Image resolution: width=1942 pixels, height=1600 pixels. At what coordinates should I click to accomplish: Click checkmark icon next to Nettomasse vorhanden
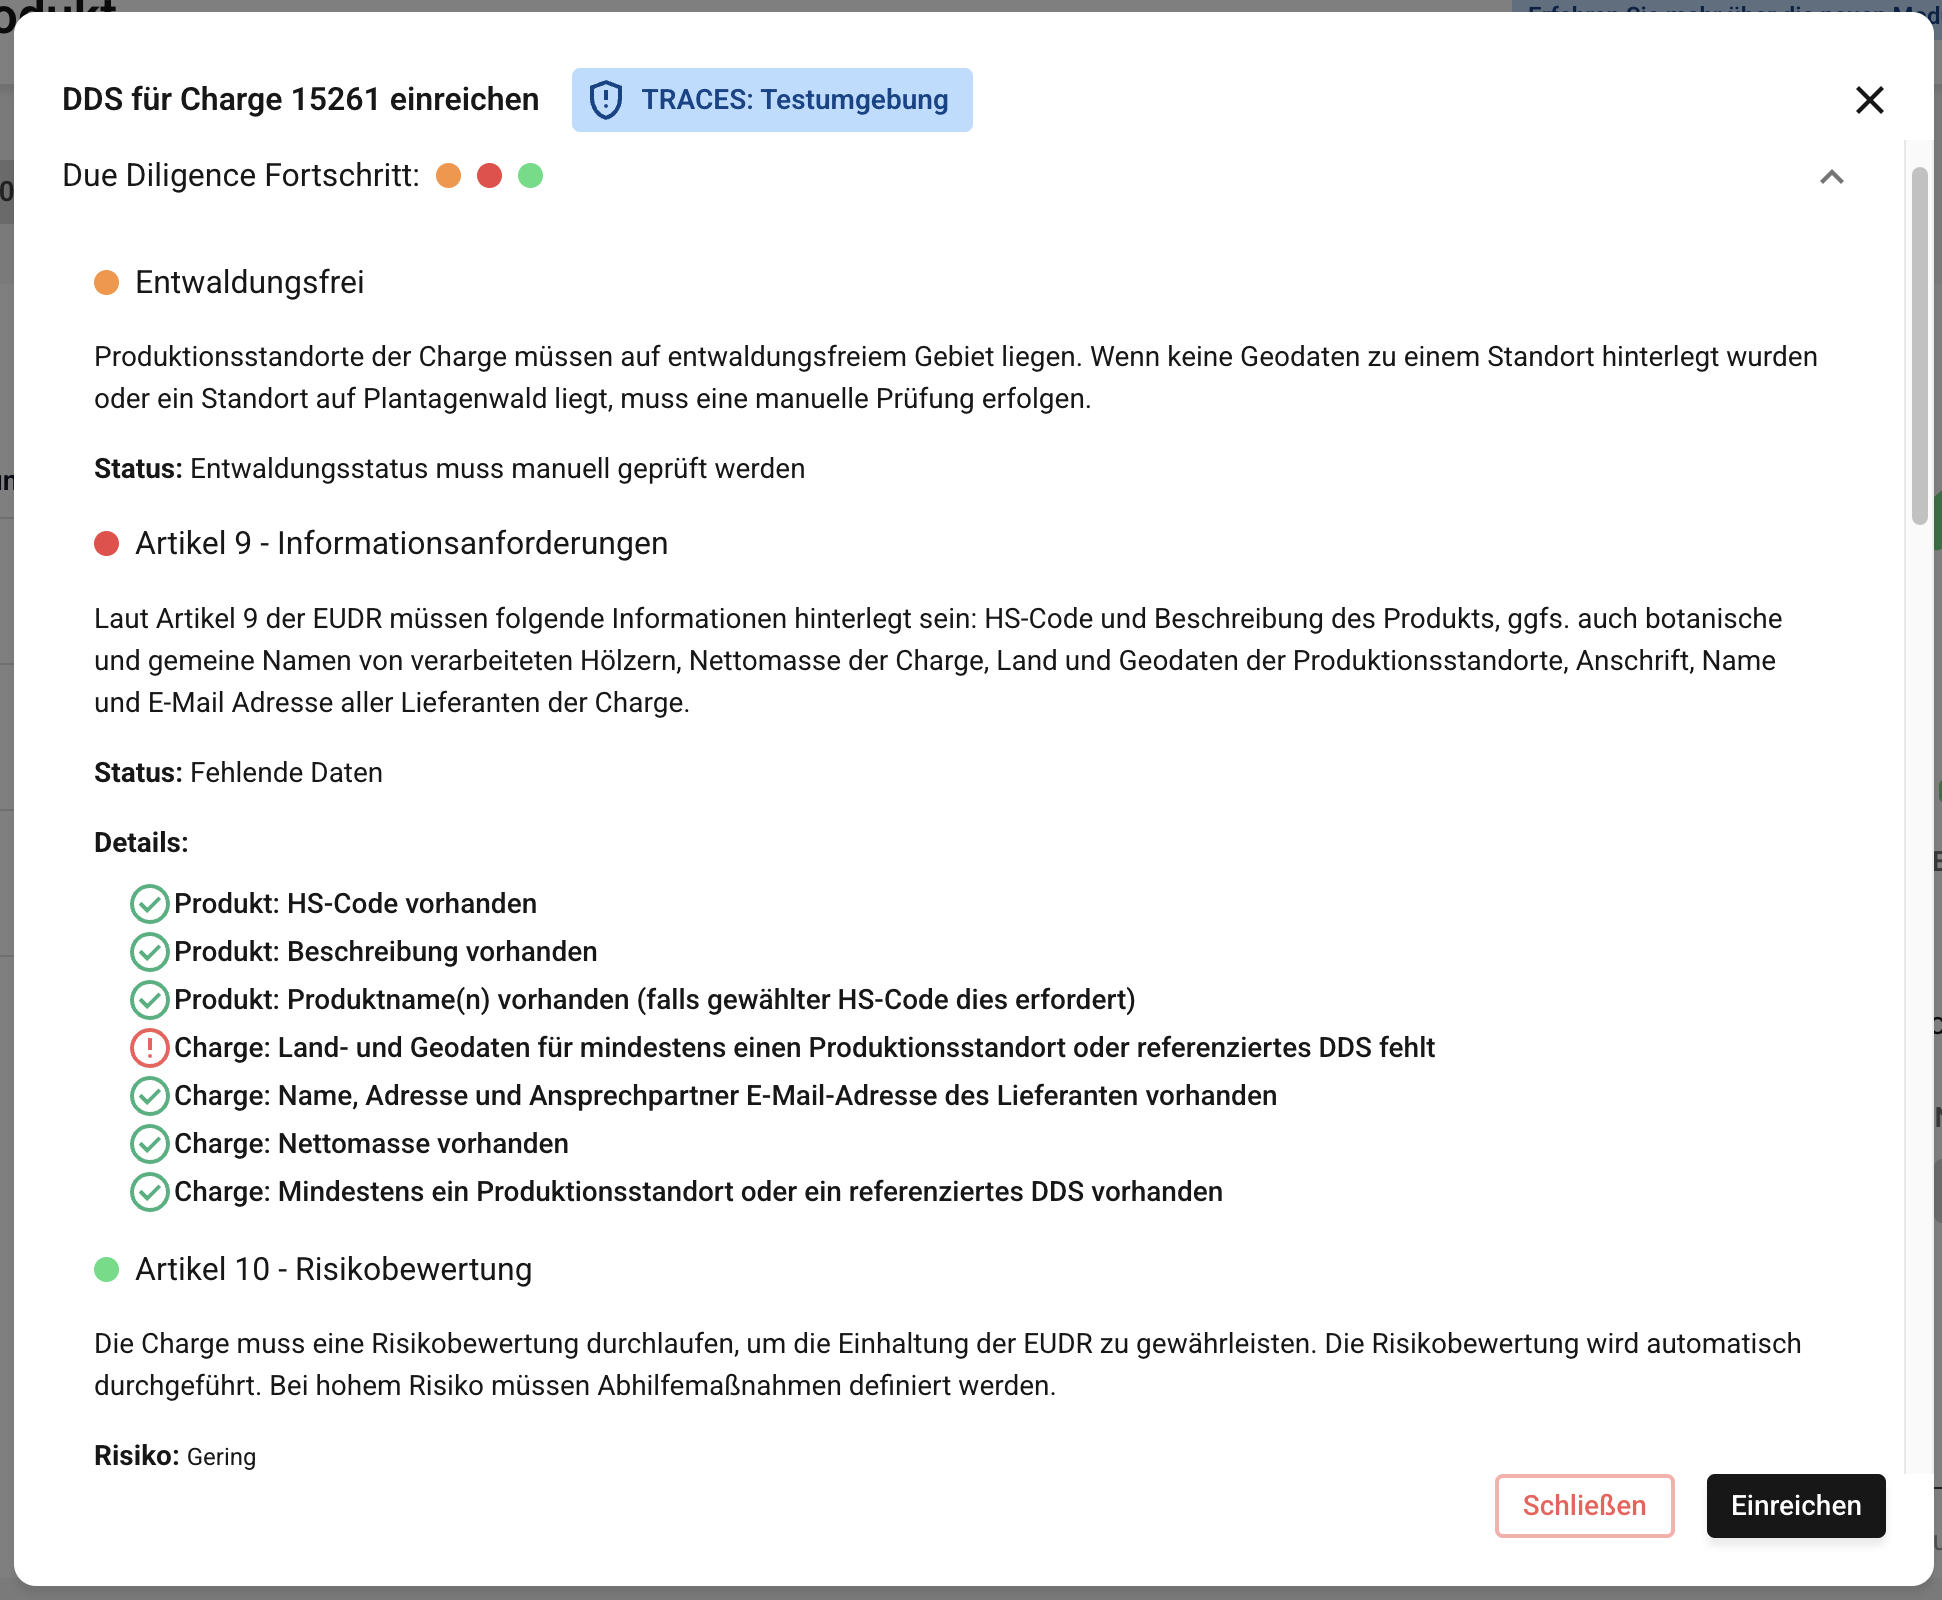point(149,1144)
